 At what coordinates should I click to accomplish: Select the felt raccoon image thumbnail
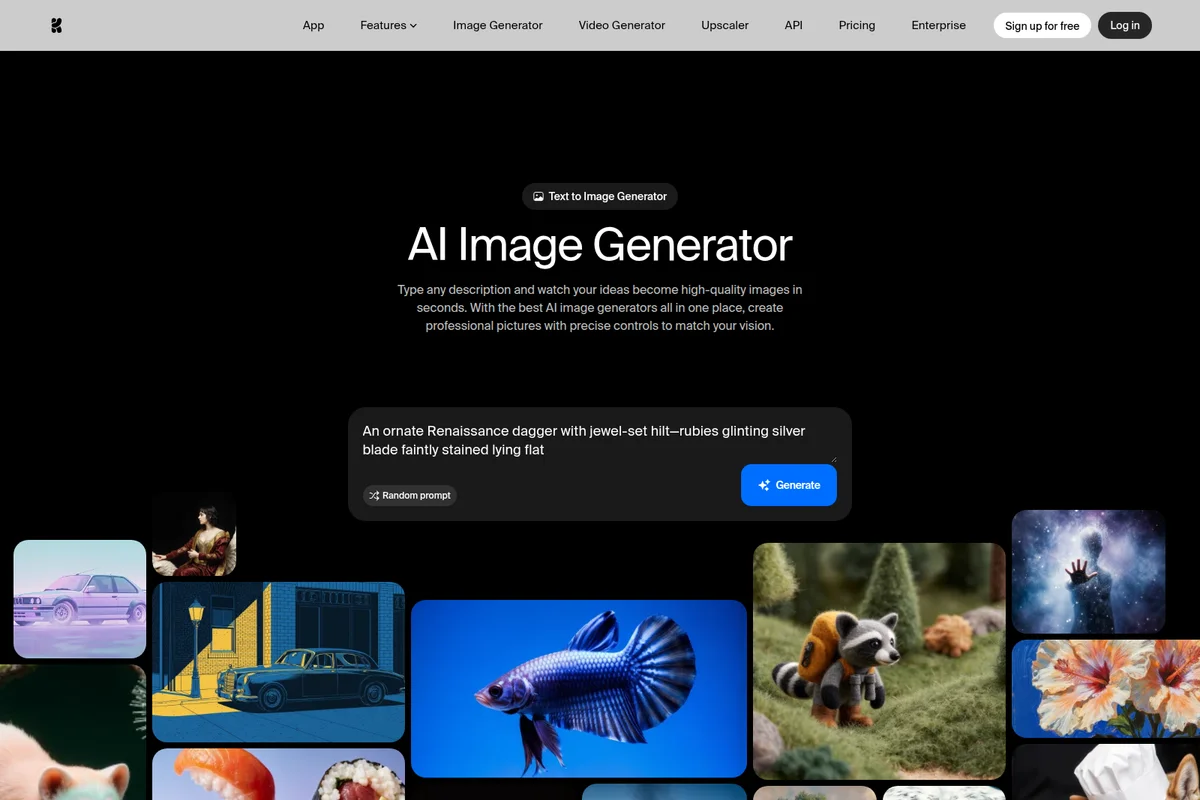(878, 661)
